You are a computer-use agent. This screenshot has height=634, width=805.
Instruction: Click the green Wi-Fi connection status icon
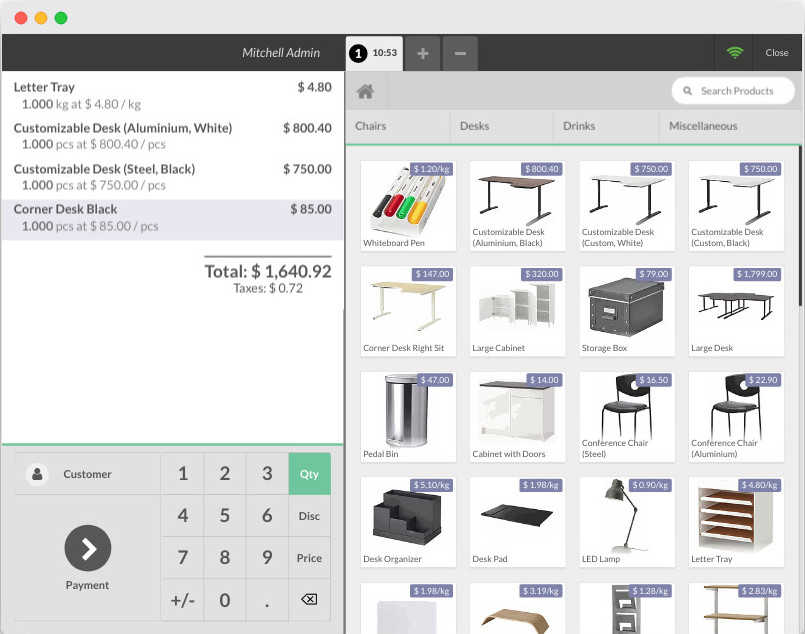coord(735,52)
